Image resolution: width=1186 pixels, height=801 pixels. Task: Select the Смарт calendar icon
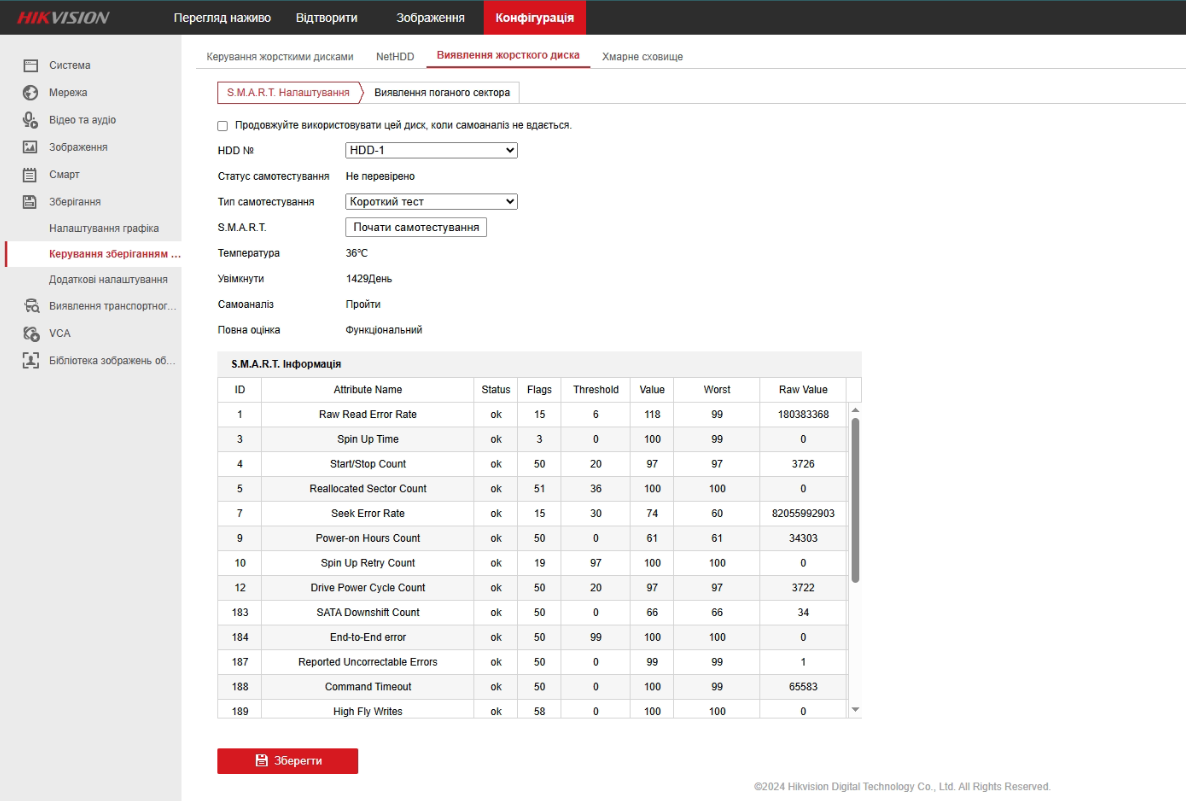(30, 174)
